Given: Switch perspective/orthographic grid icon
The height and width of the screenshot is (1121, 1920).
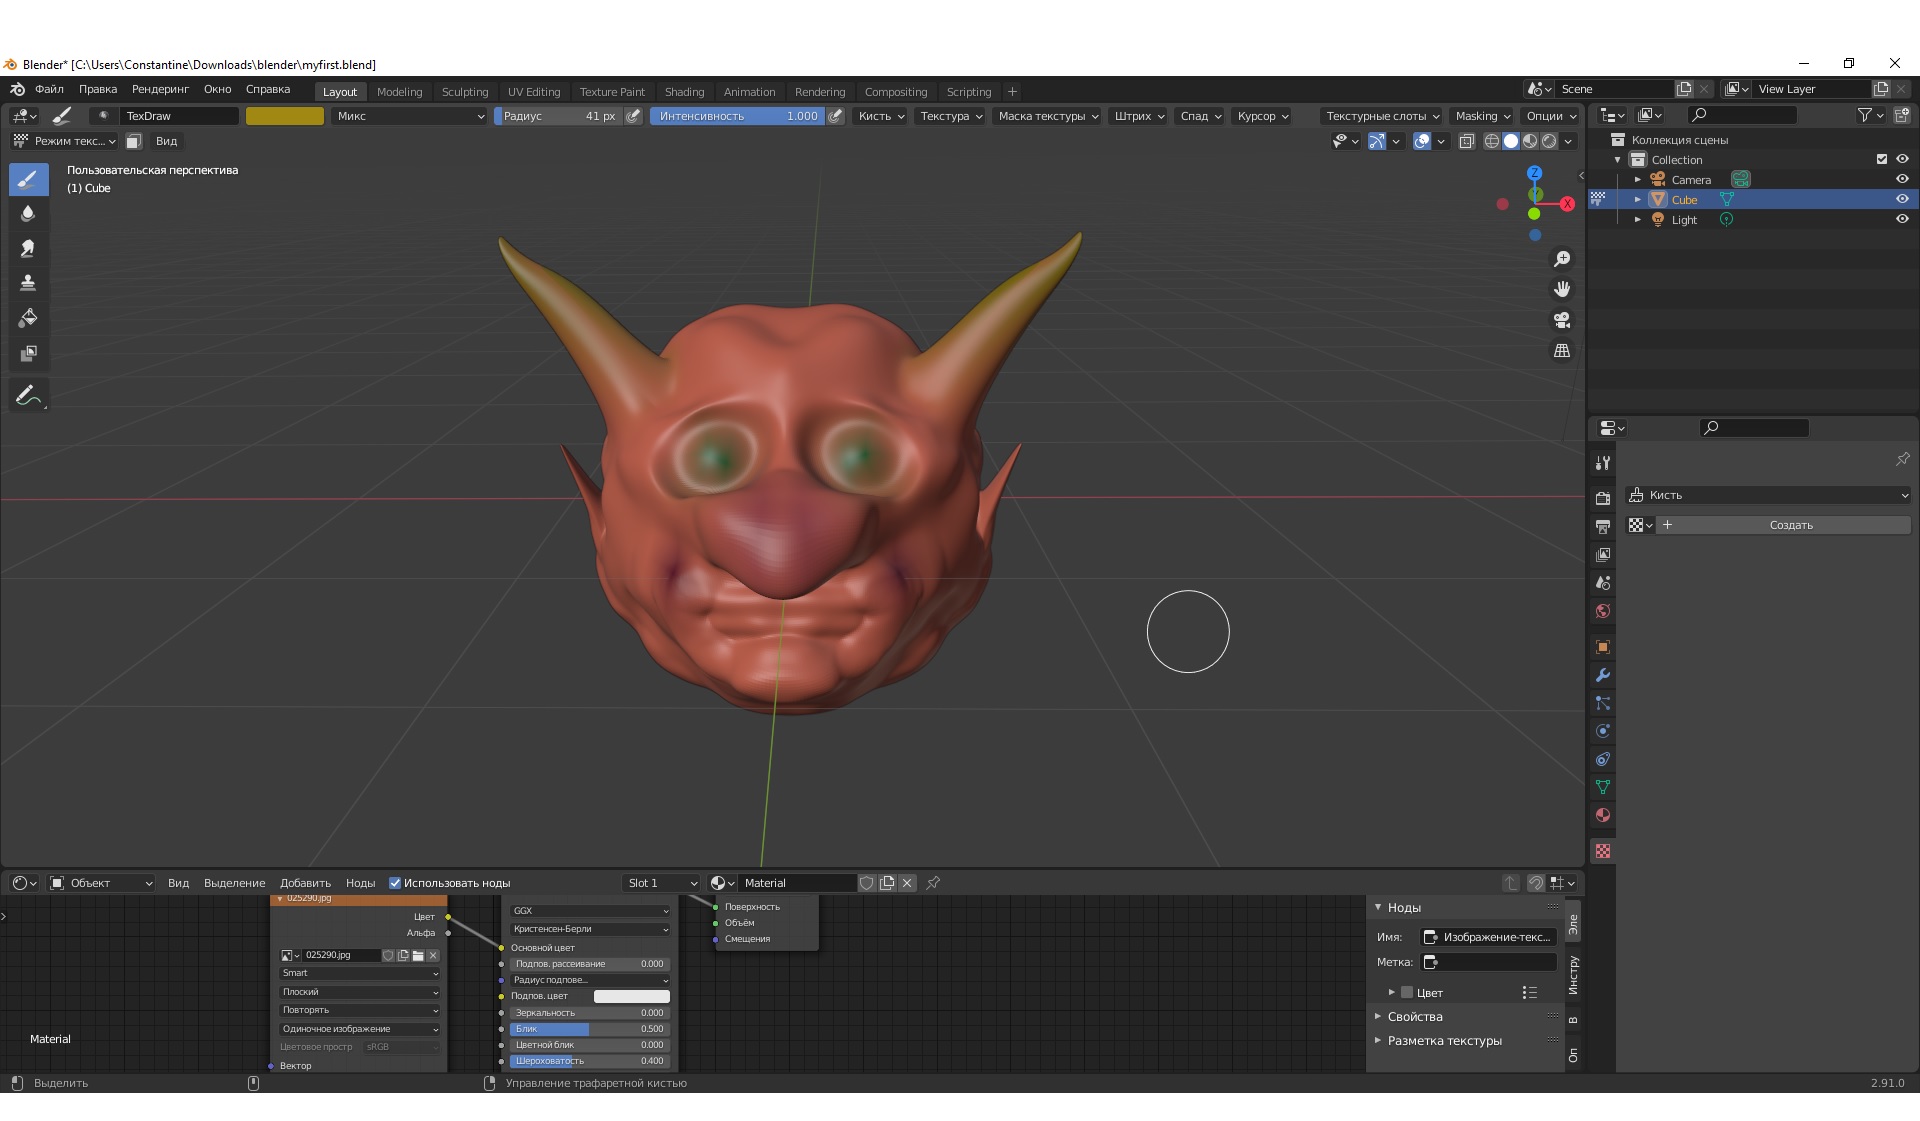Looking at the screenshot, I should (x=1562, y=351).
